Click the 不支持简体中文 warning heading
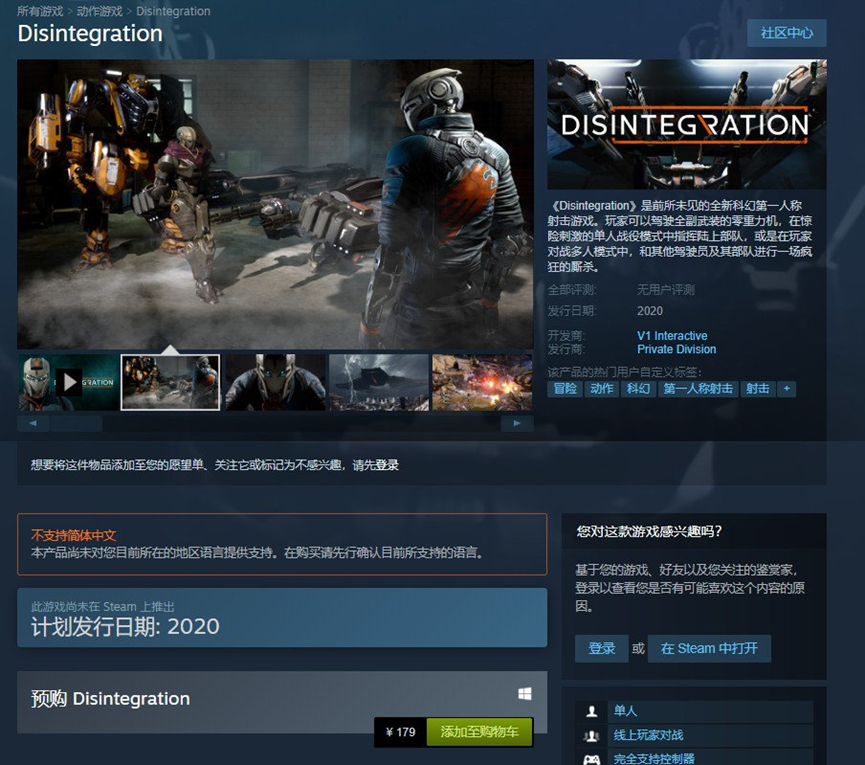865x765 pixels. click(x=73, y=535)
